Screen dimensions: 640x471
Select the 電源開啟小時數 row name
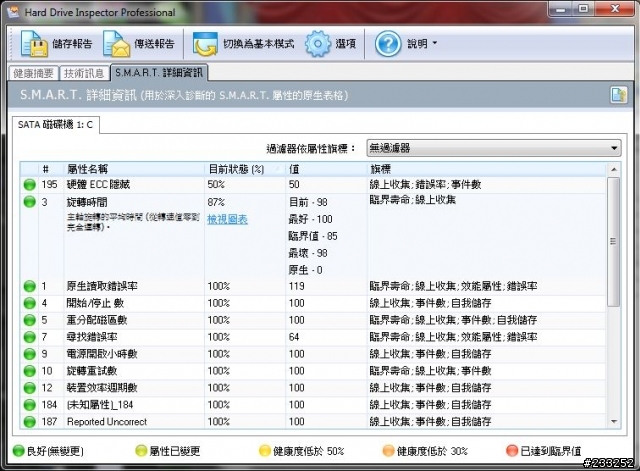point(102,354)
